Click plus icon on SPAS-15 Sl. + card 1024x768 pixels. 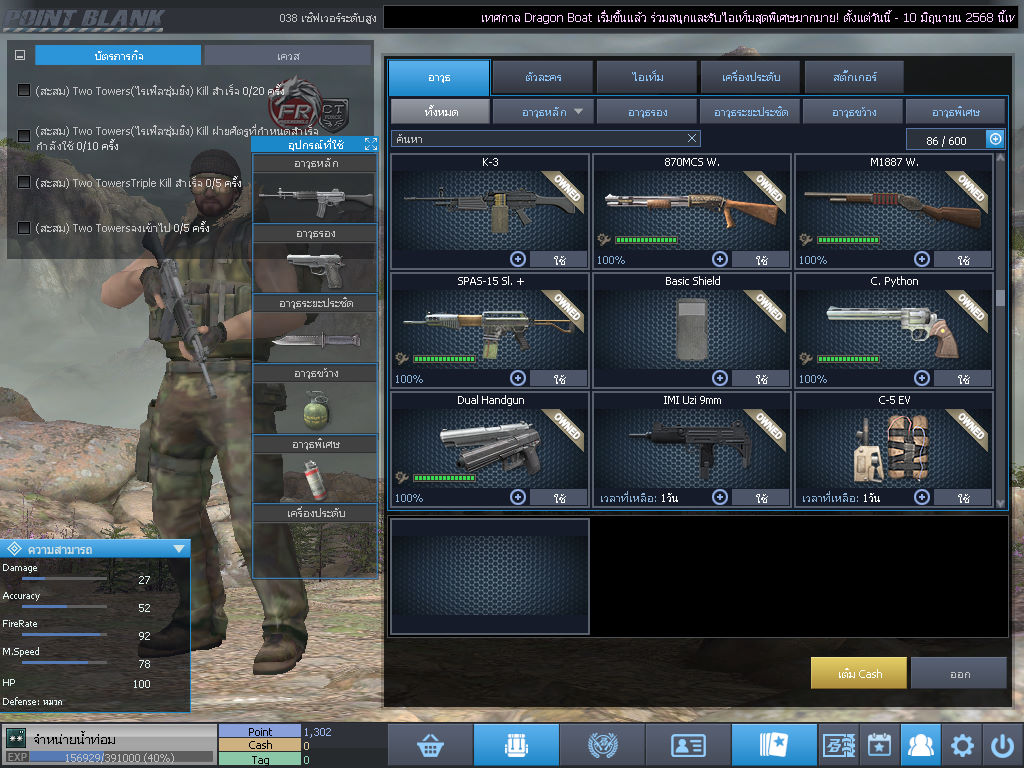click(x=518, y=378)
